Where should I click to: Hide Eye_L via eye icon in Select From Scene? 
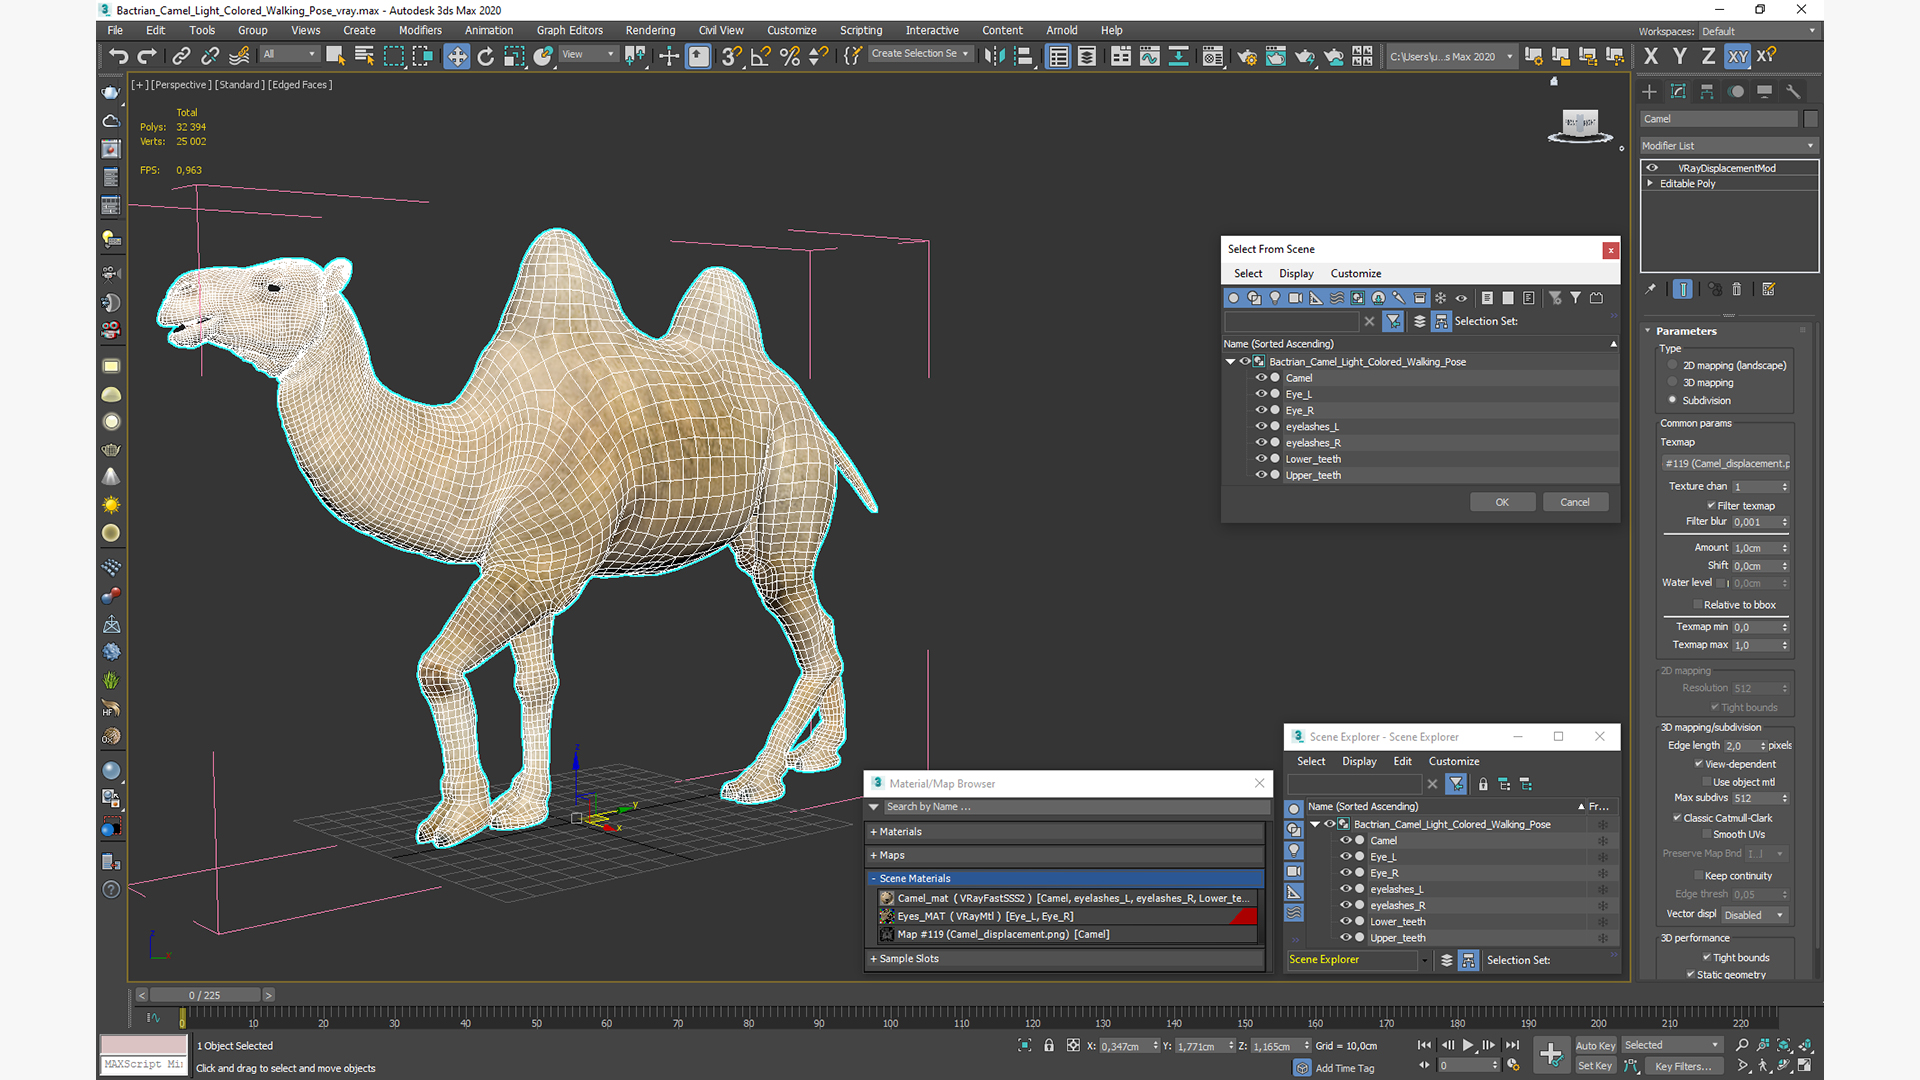click(x=1261, y=393)
